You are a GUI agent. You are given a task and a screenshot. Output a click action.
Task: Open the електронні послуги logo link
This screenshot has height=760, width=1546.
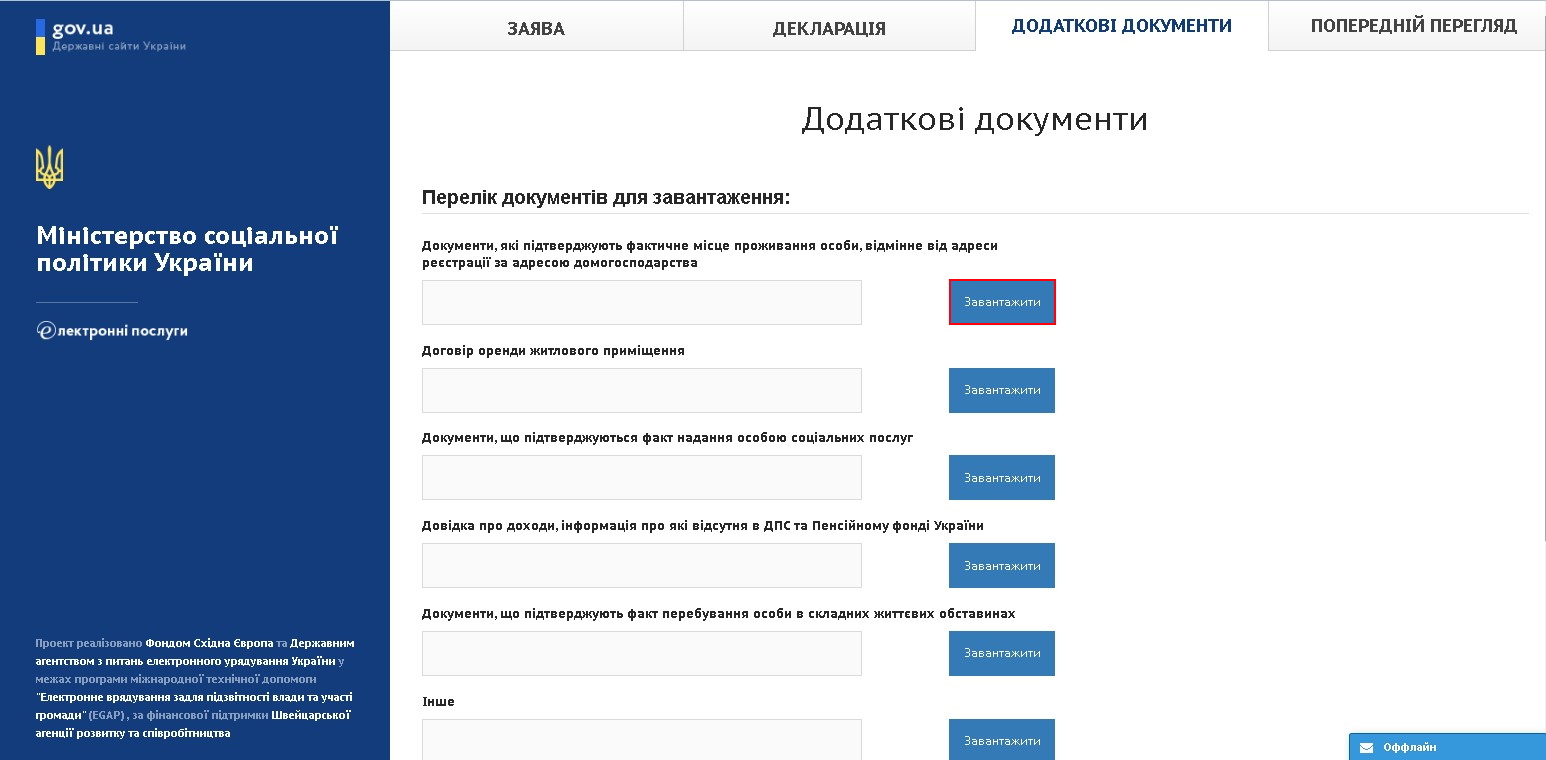[112, 331]
